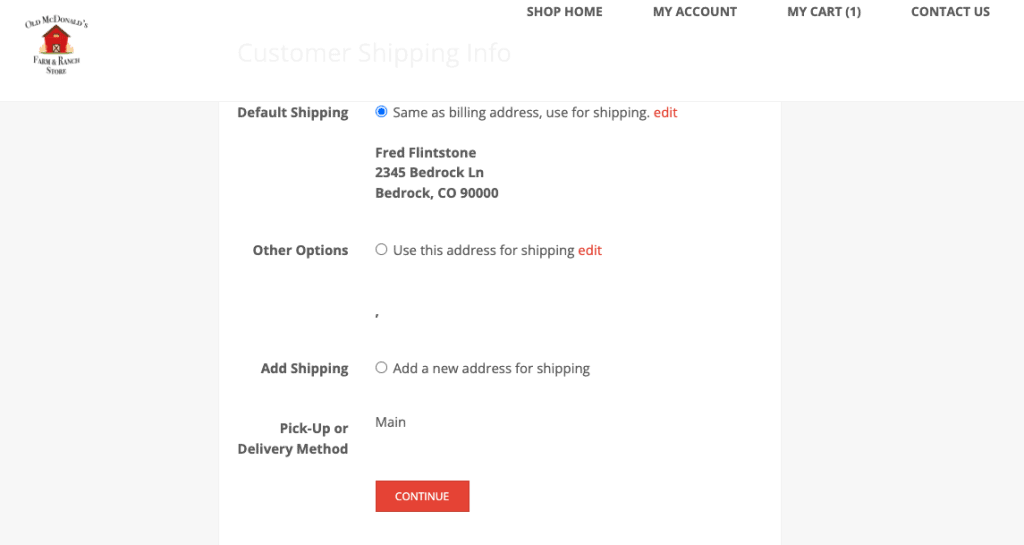
Task: Click the 'Customer Shipping Info' heading
Action: (x=374, y=53)
